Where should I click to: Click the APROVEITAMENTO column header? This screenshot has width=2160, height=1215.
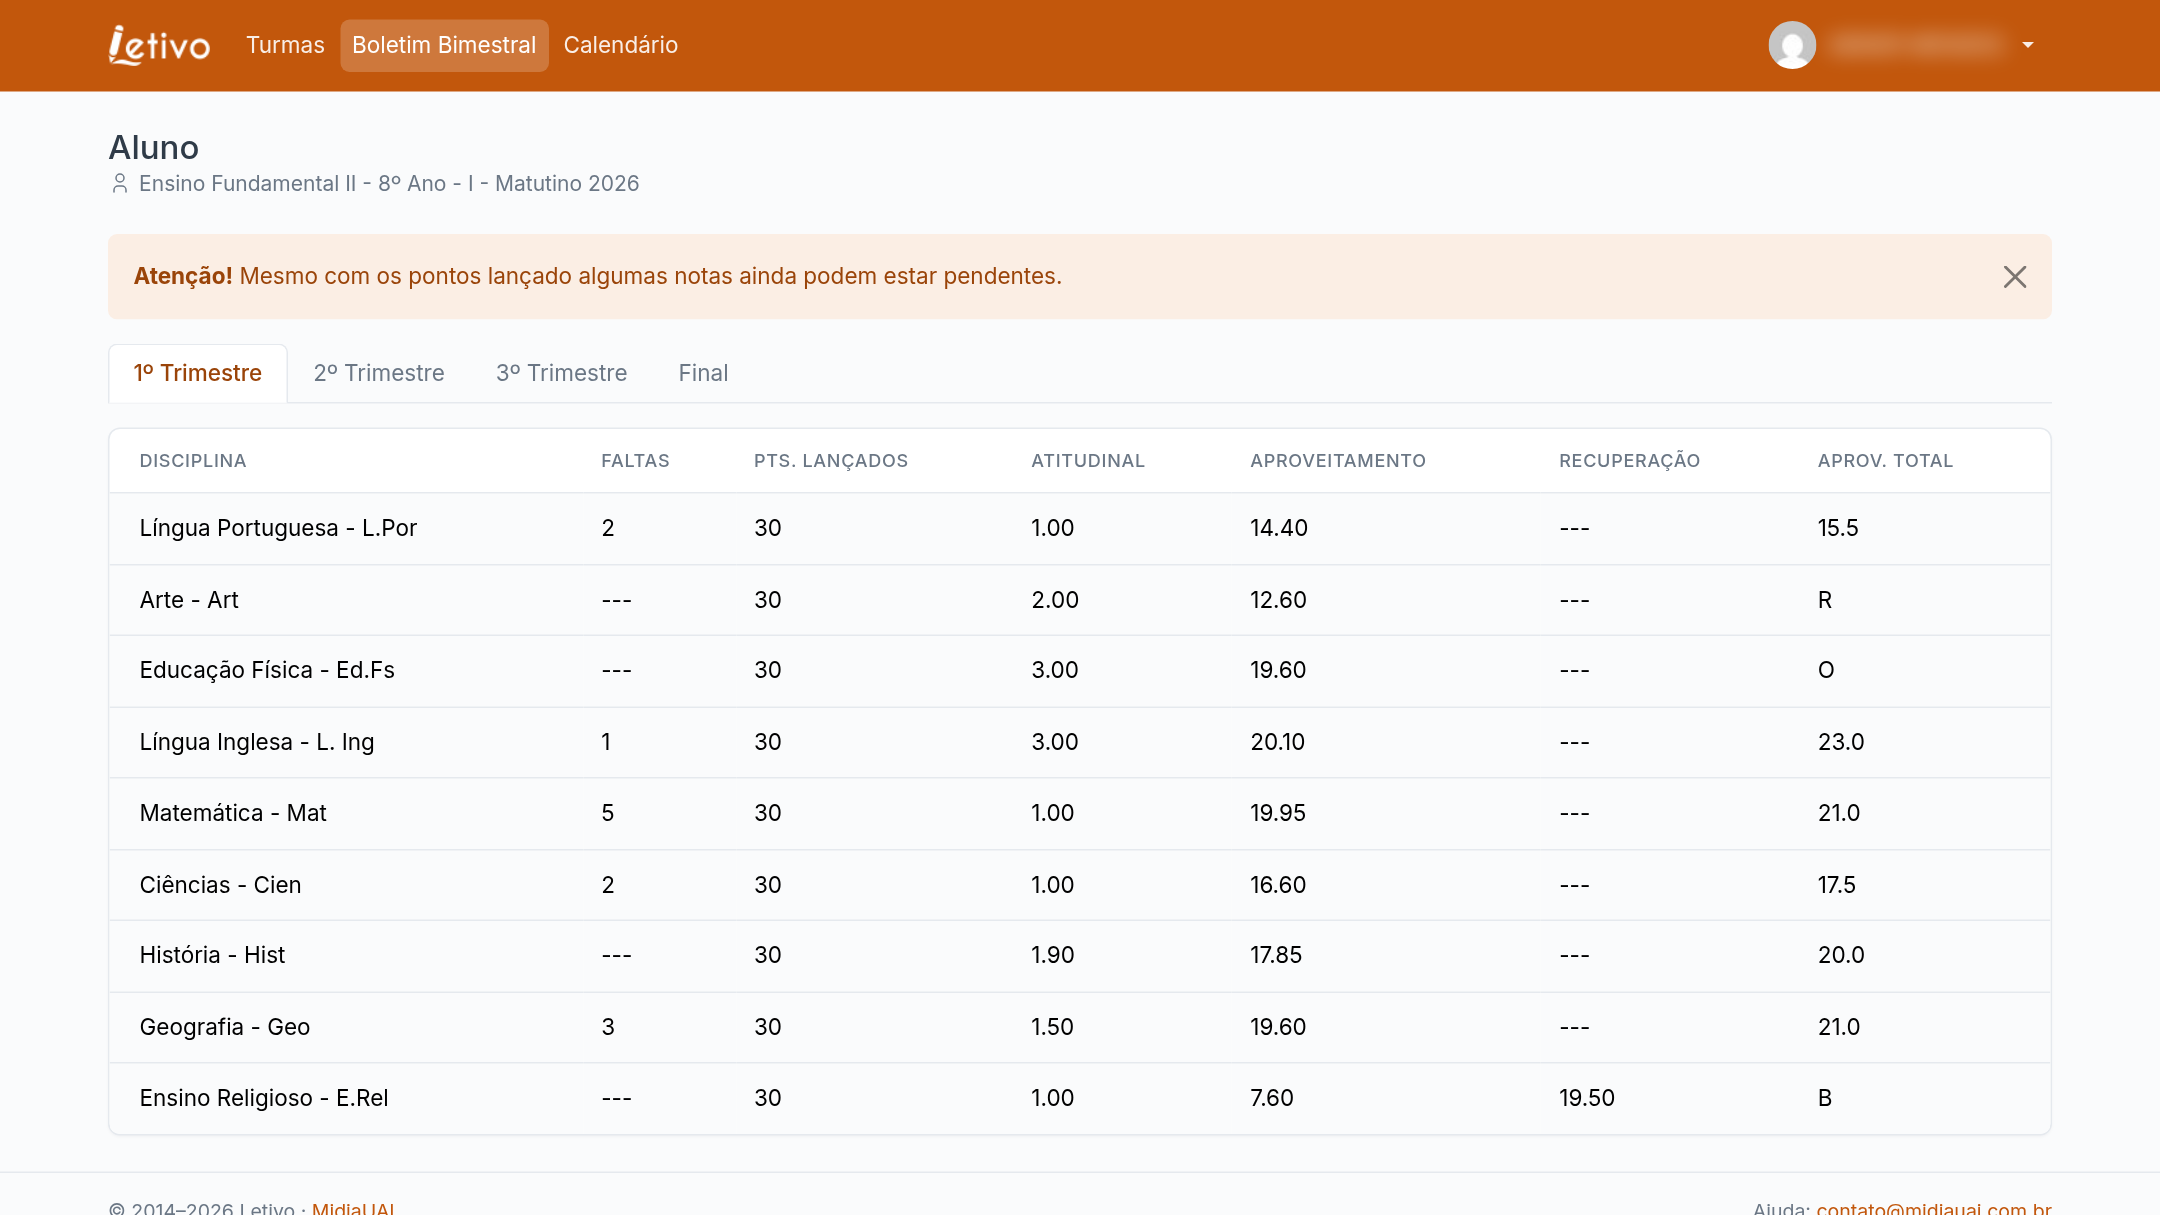[x=1338, y=461]
